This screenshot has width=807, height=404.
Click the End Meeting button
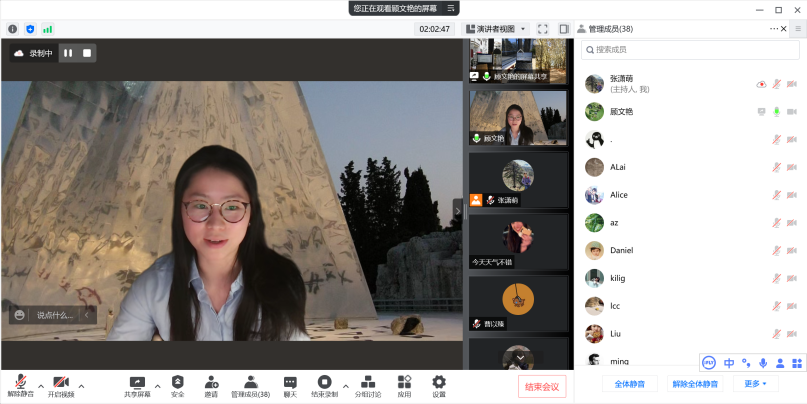[x=542, y=387]
